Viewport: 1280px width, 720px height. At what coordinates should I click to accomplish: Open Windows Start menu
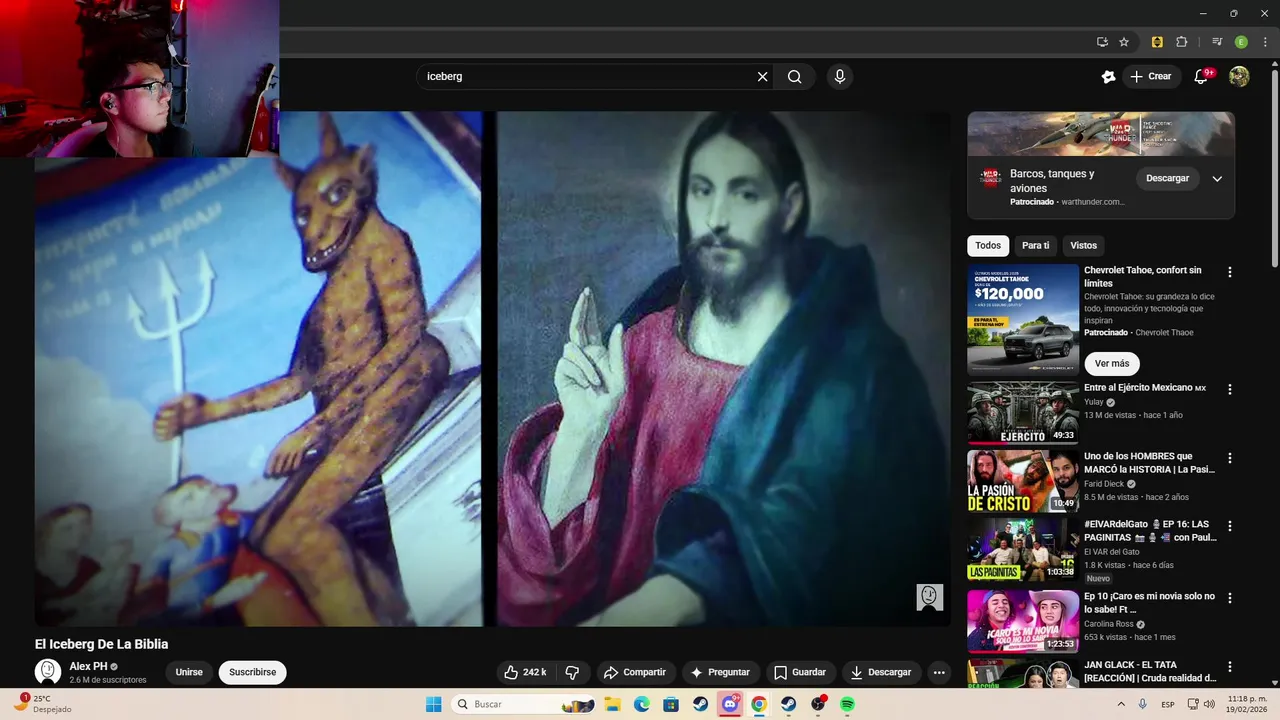click(x=433, y=704)
